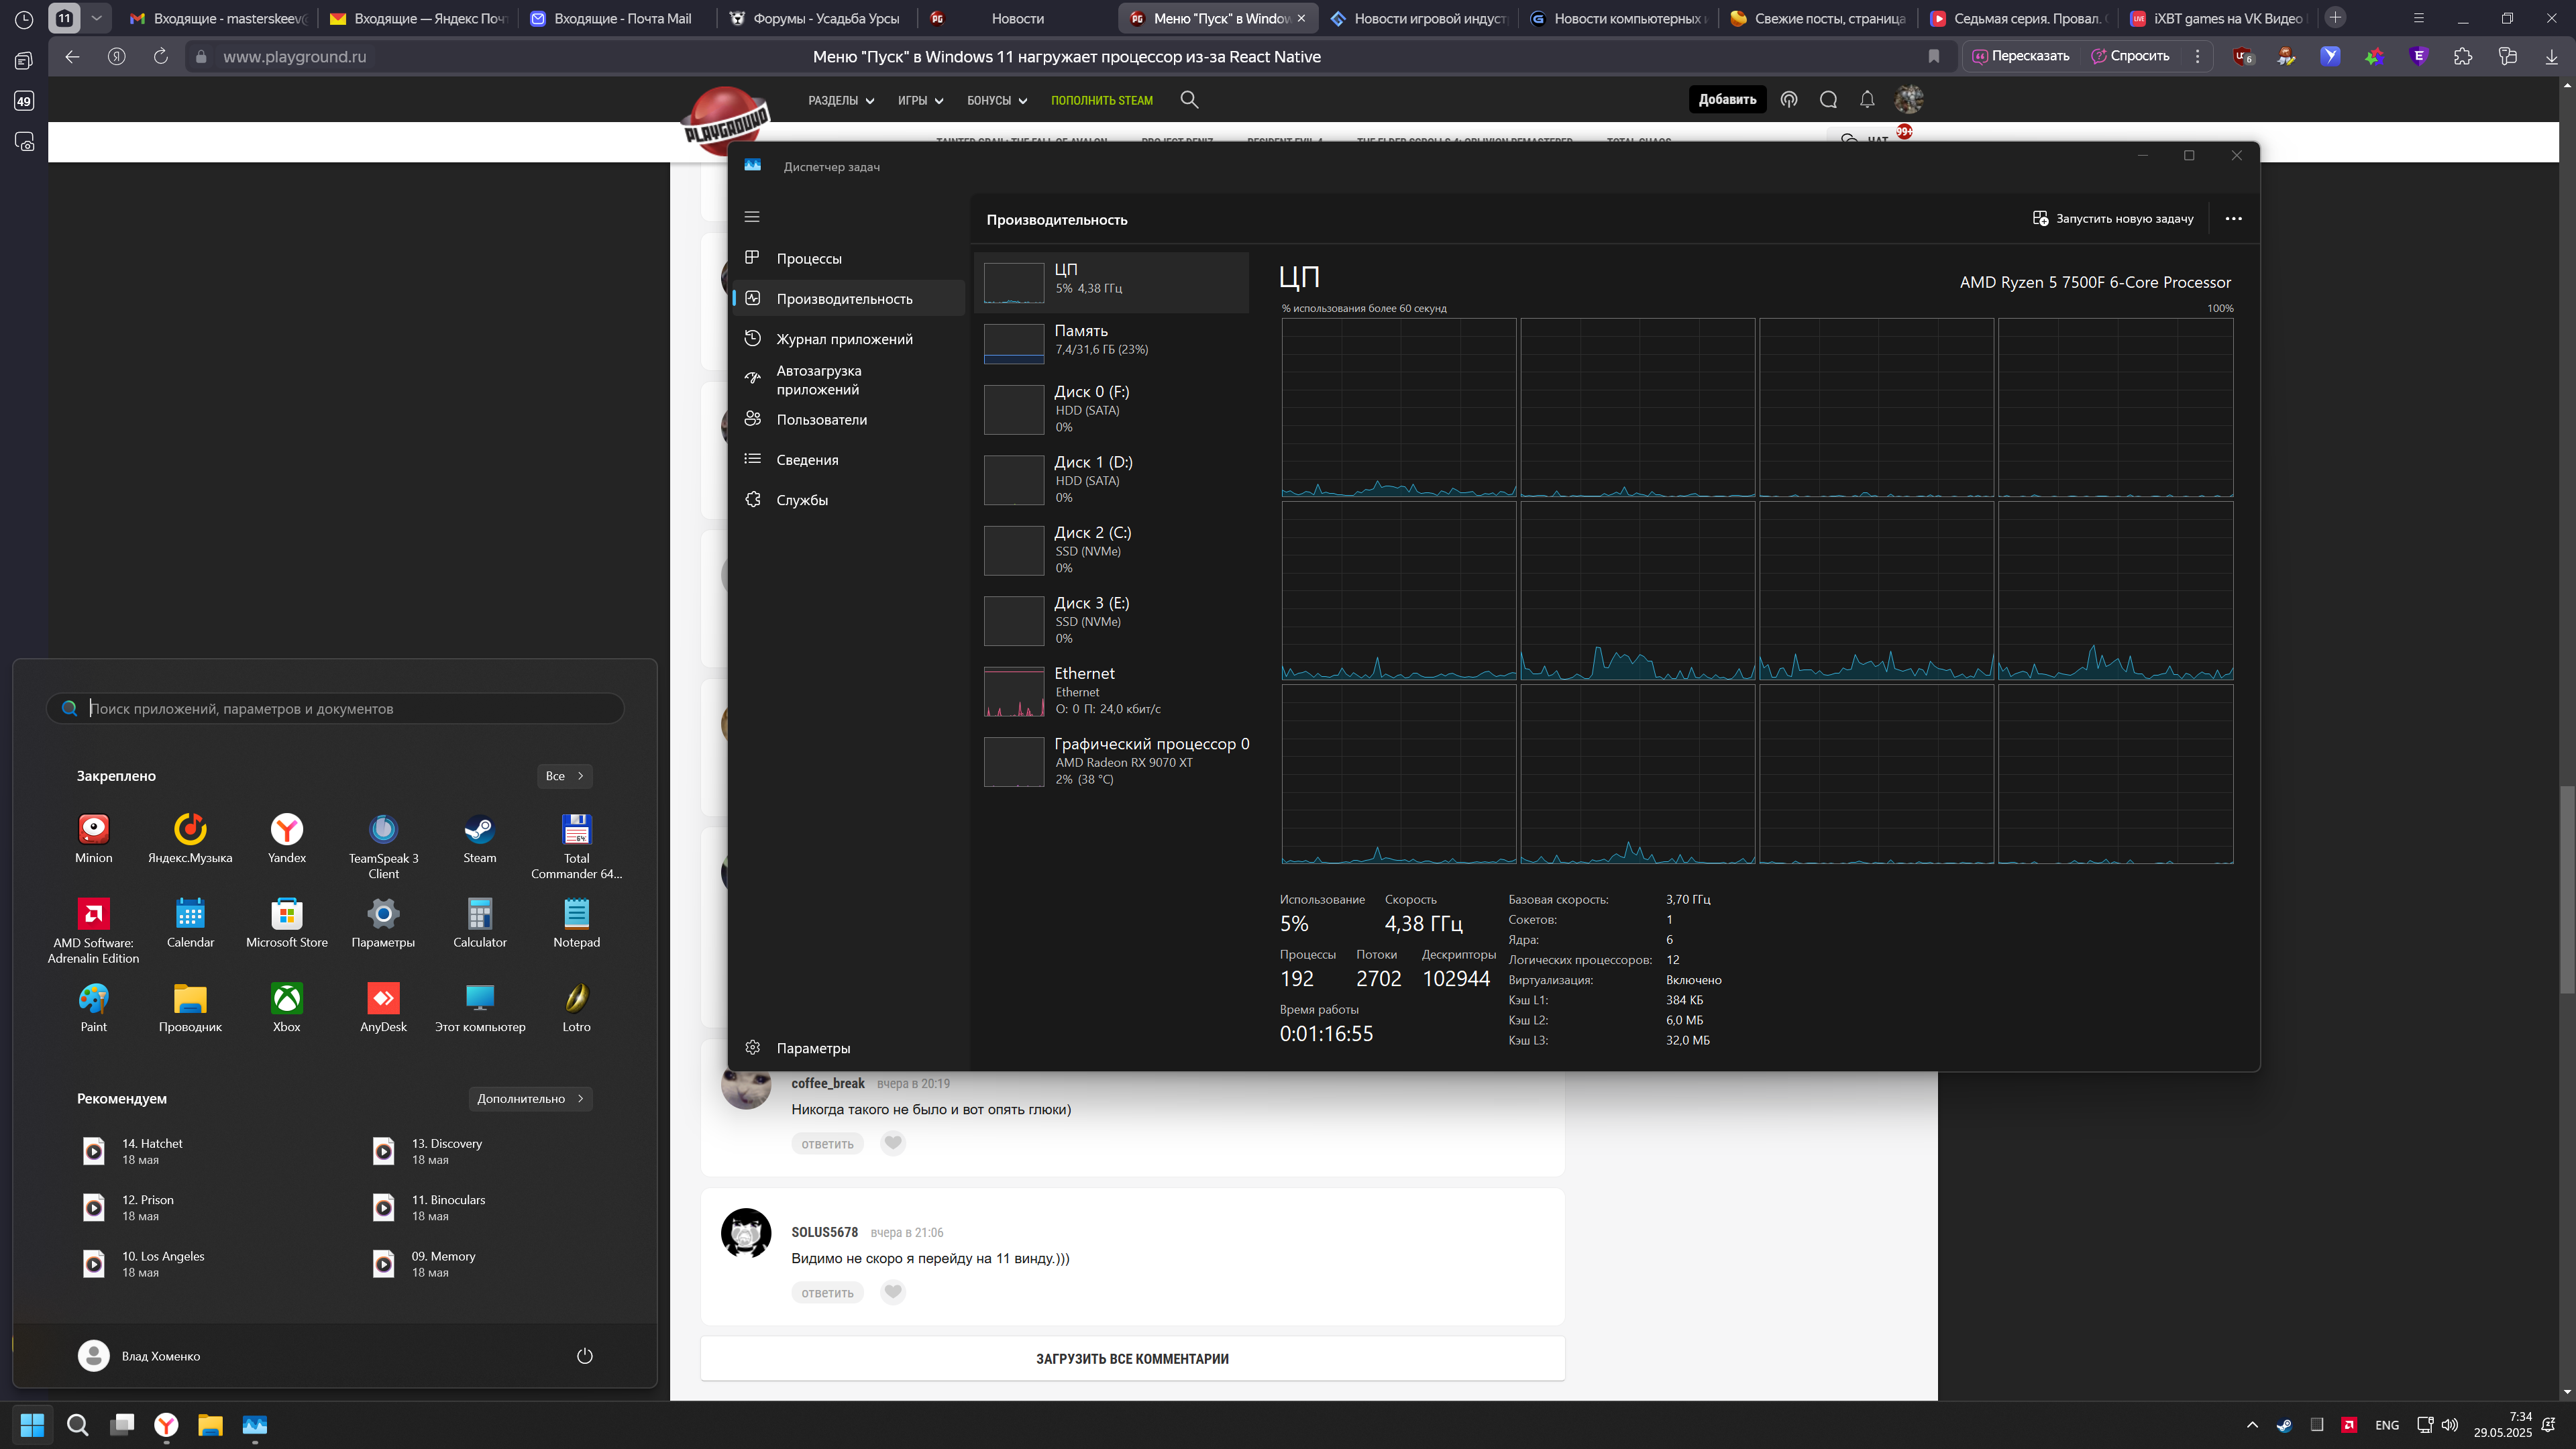Screen dimensions: 2576x1449
Task: Open the Processes section in Task Manager
Action: 808,258
